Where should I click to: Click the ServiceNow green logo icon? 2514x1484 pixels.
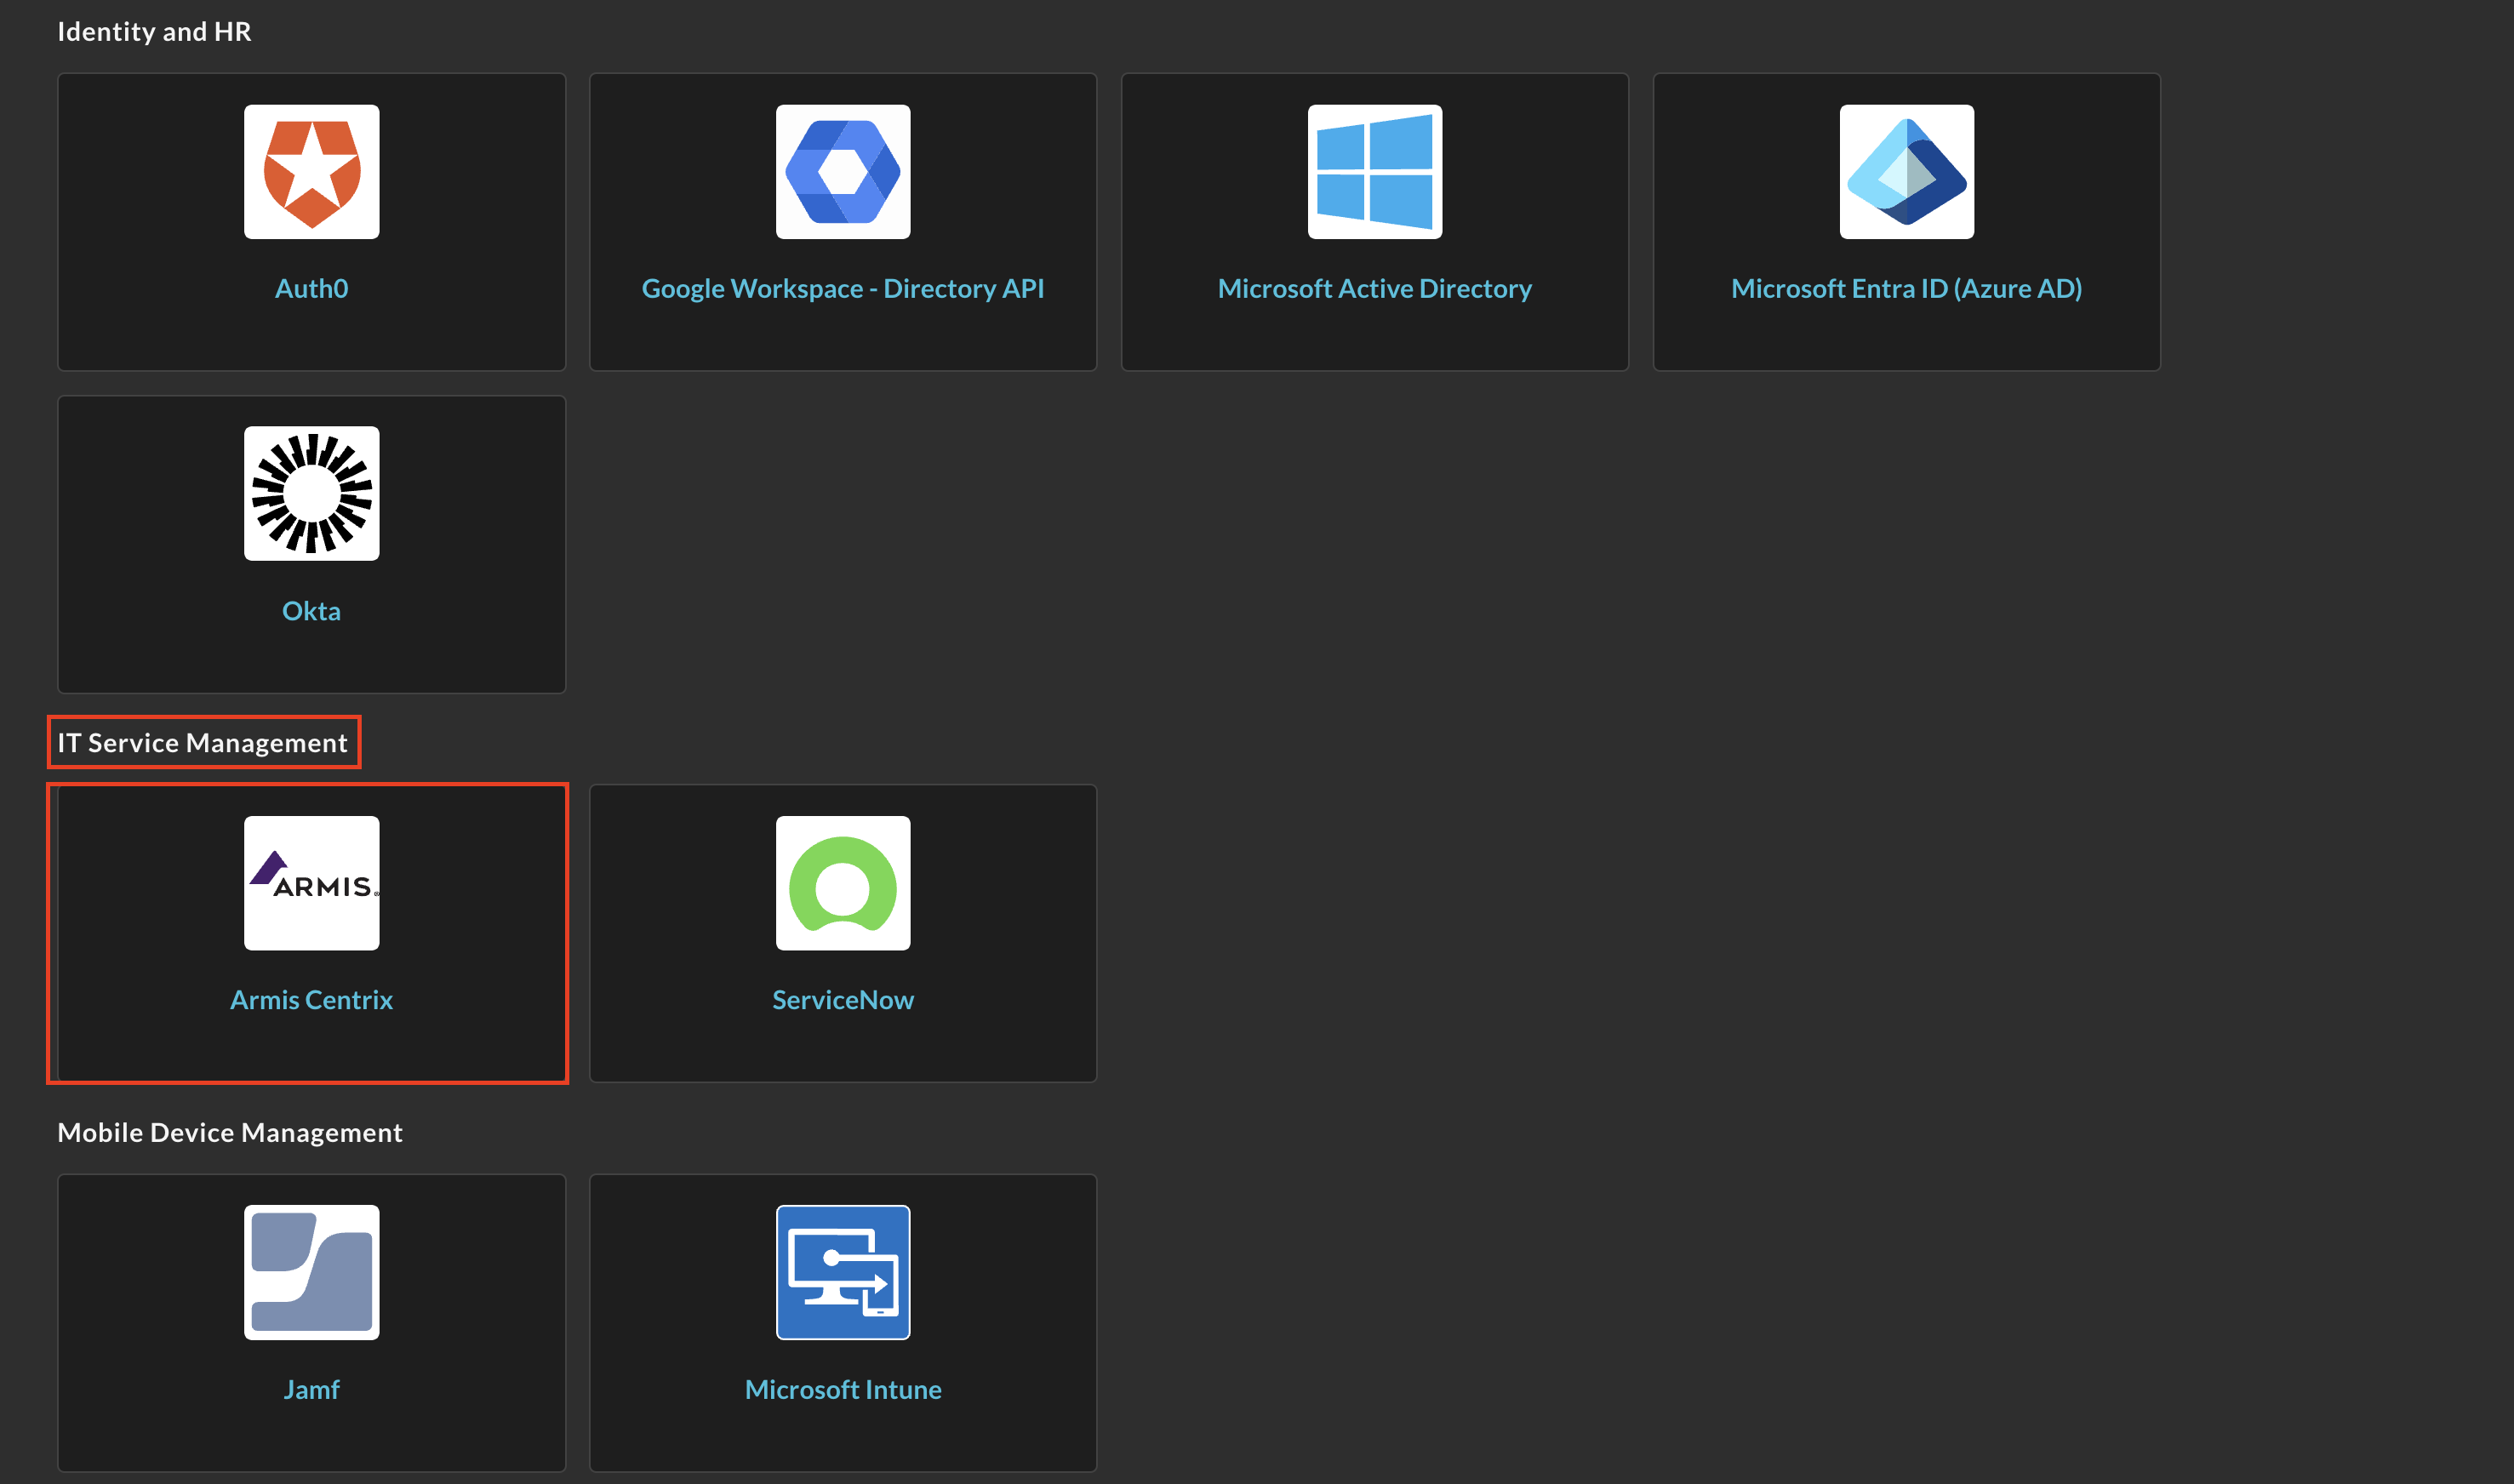tap(843, 883)
